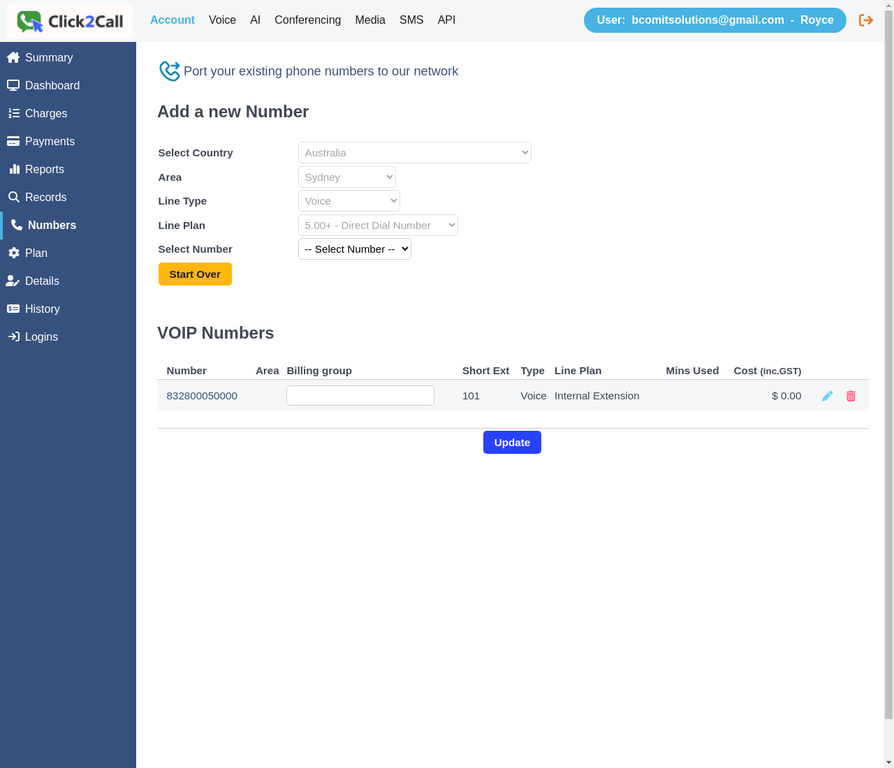Open the Line Type dropdown

[x=348, y=200]
